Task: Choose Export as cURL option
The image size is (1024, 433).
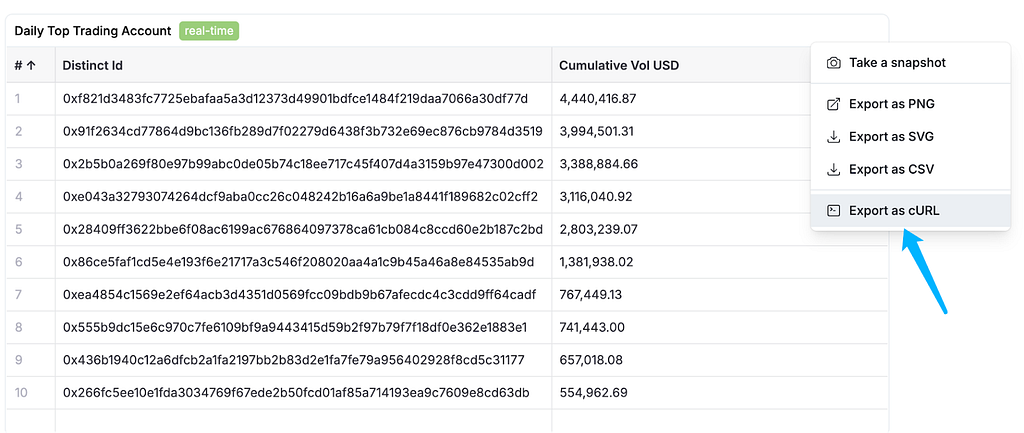Action: [910, 210]
